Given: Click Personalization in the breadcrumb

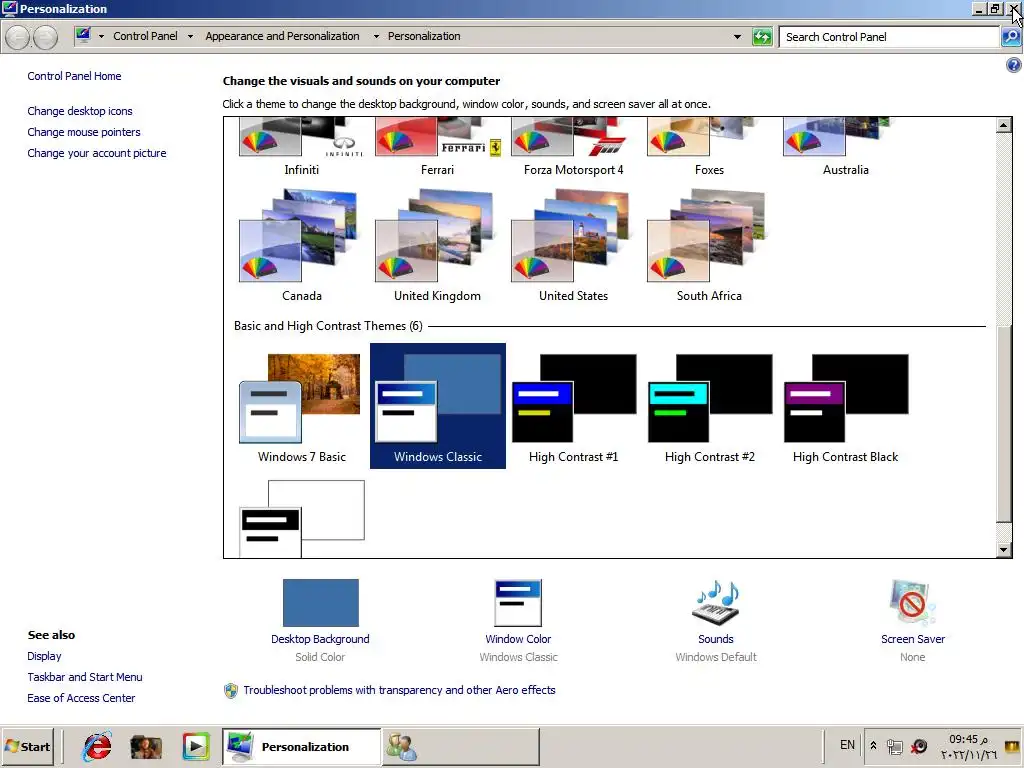Looking at the screenshot, I should [424, 36].
